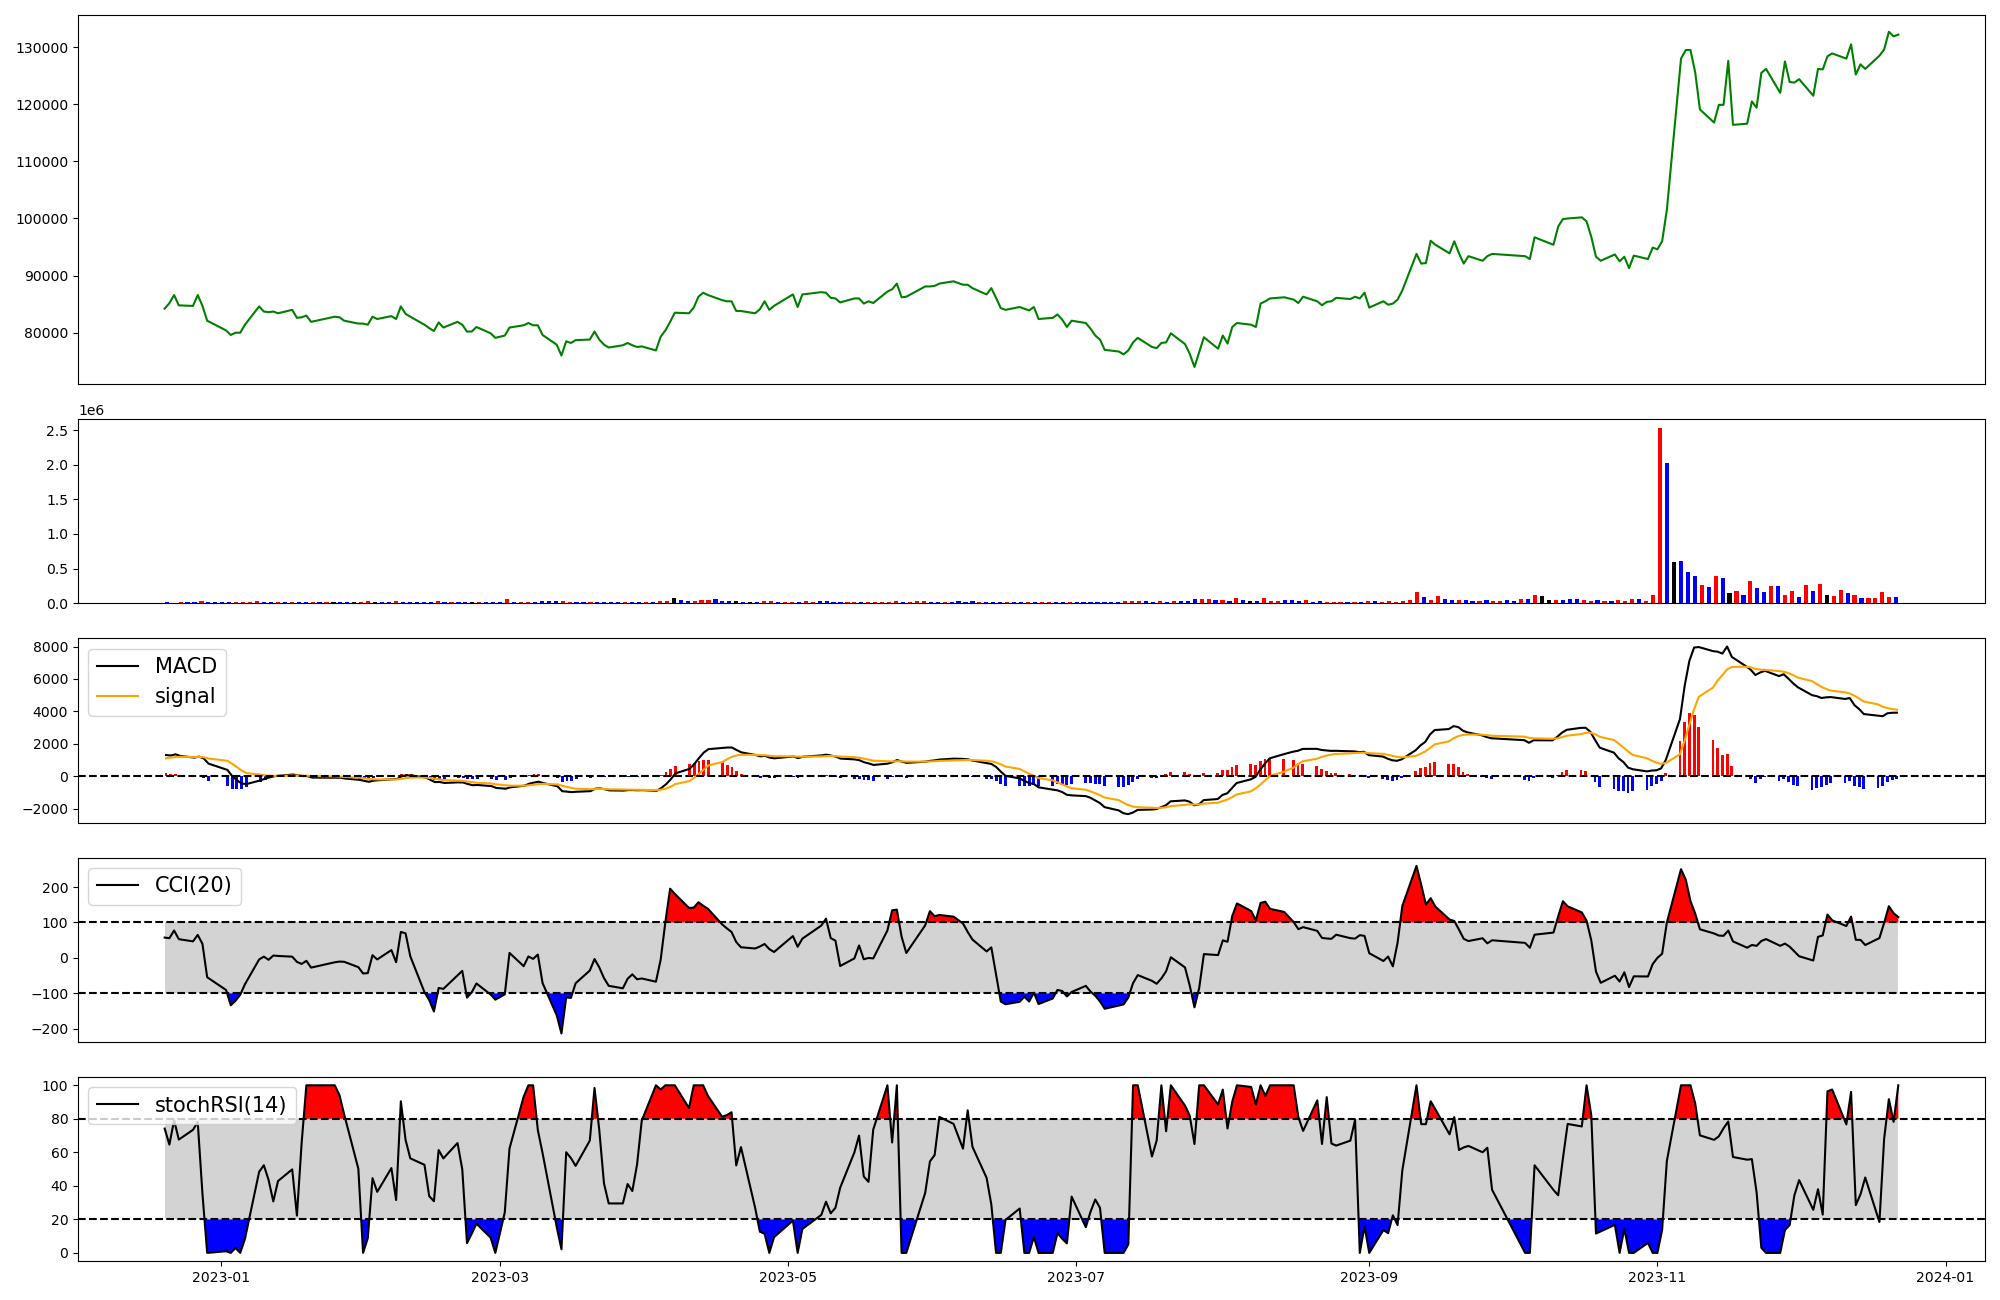
Task: Click the 2023-07 date tick label
Action: 1077,1277
